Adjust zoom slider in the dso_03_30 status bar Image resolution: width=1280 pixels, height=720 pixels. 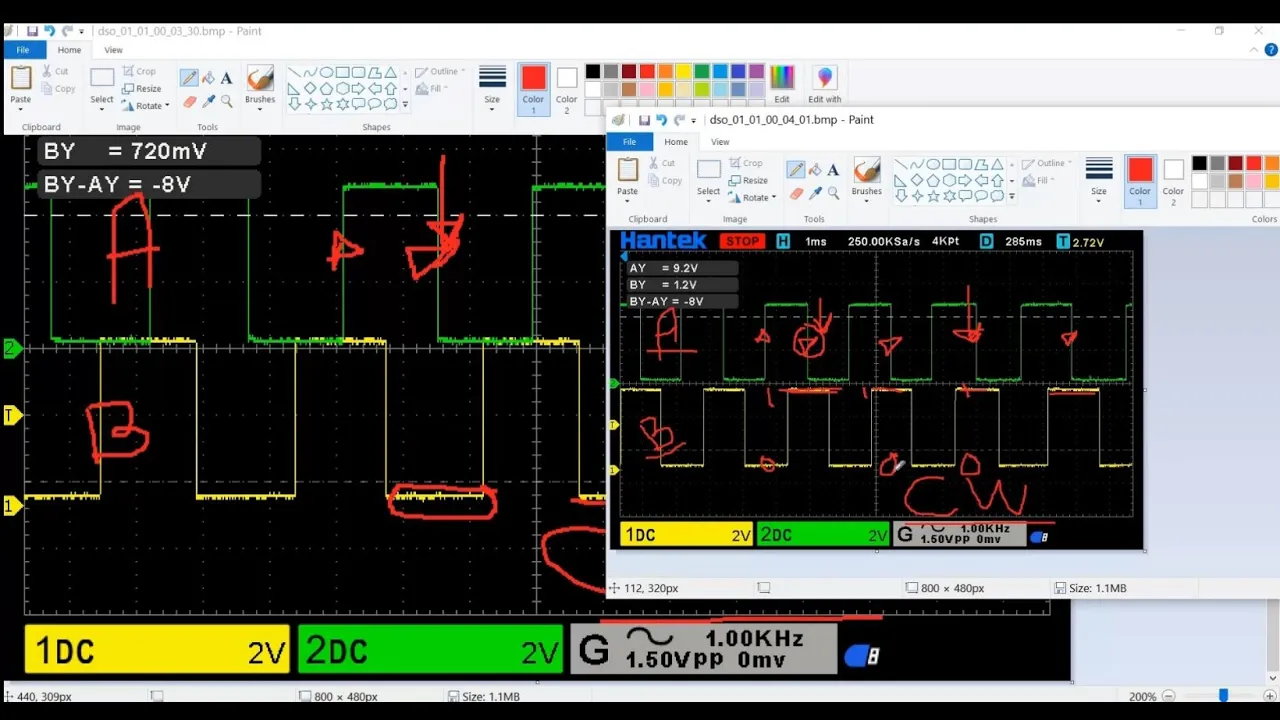[x=1222, y=696]
